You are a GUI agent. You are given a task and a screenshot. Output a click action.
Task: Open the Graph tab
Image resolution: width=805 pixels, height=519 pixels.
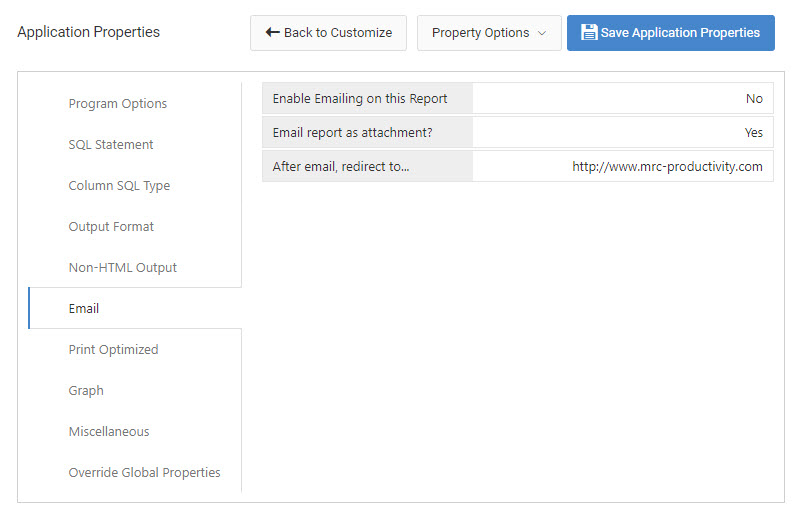(x=86, y=390)
